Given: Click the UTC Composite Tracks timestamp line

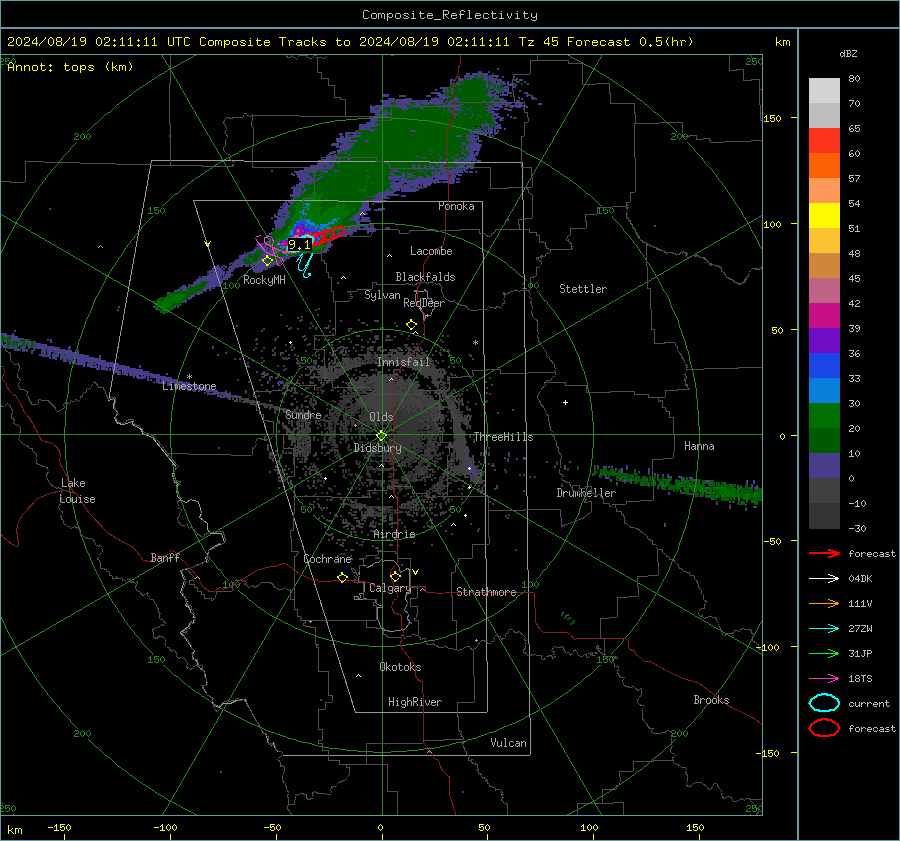Looking at the screenshot, I should (350, 42).
